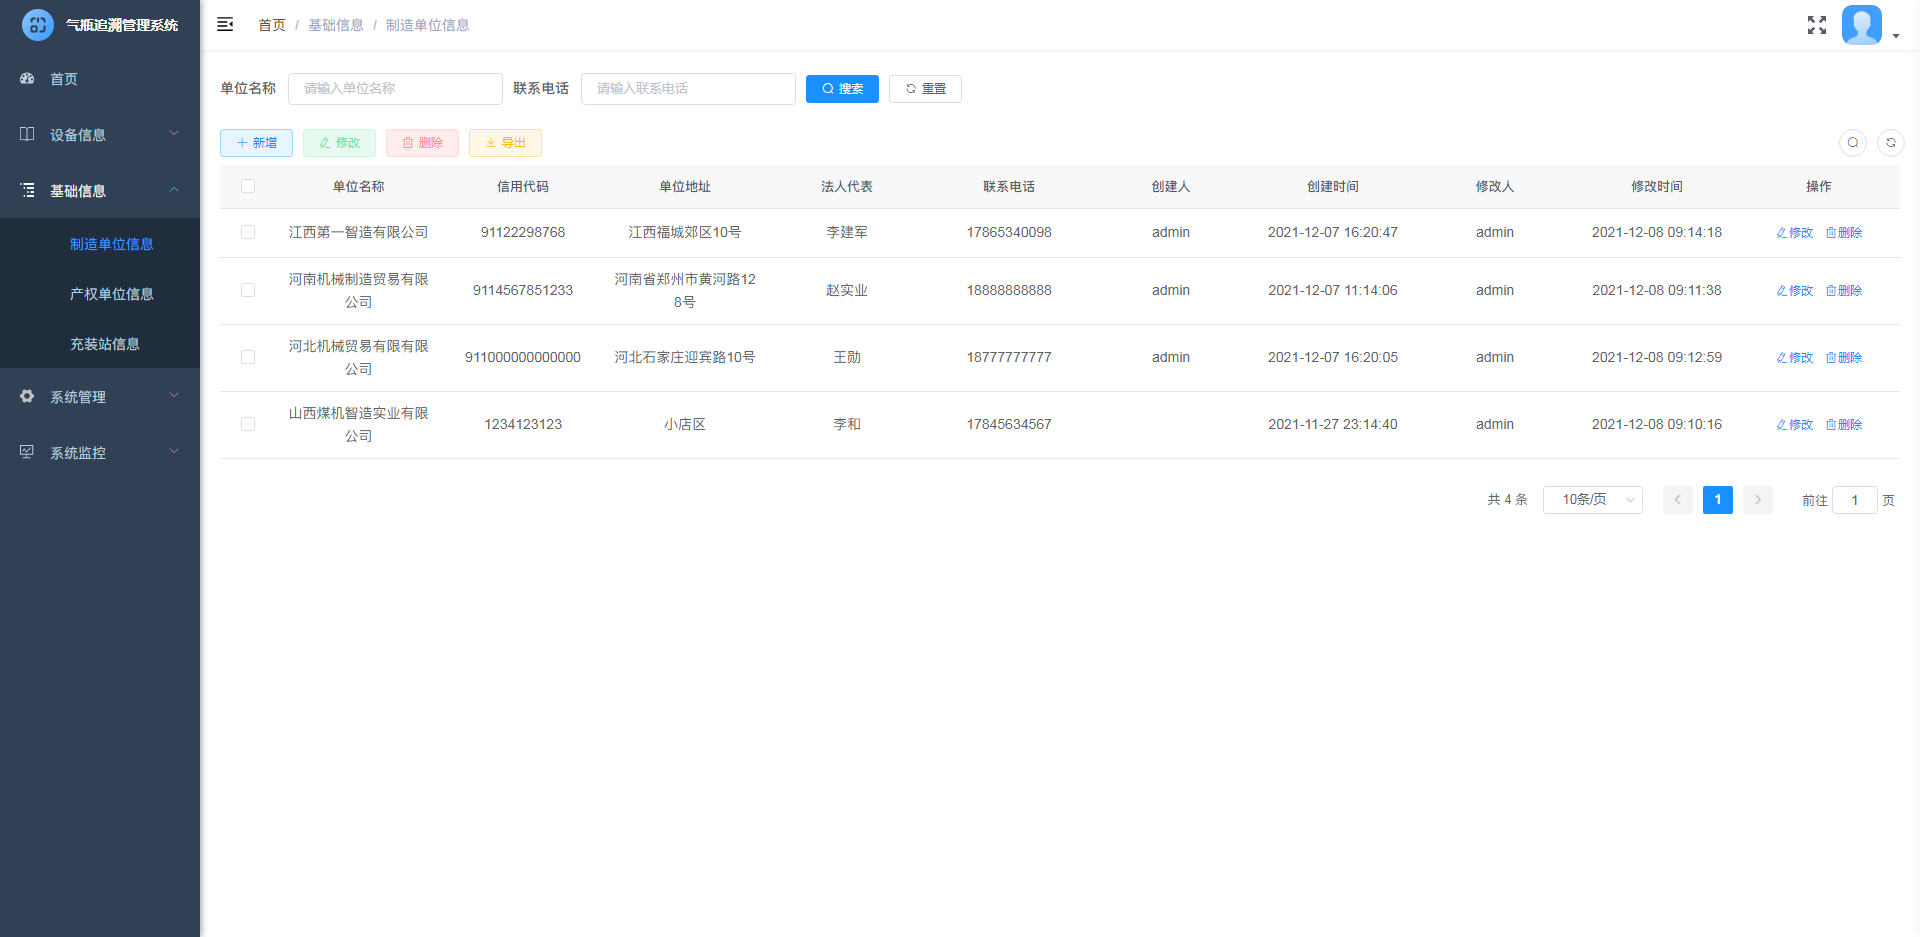This screenshot has height=937, width=1920.
Task: Click the go-to page number input
Action: point(1855,500)
